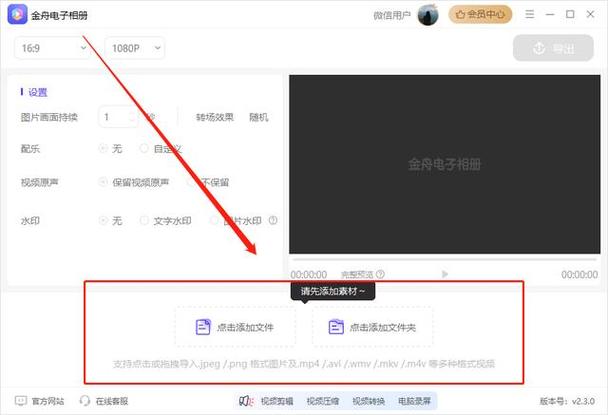Click the megaphone promotion icon
Image resolution: width=608 pixels, height=415 pixels.
point(246,401)
